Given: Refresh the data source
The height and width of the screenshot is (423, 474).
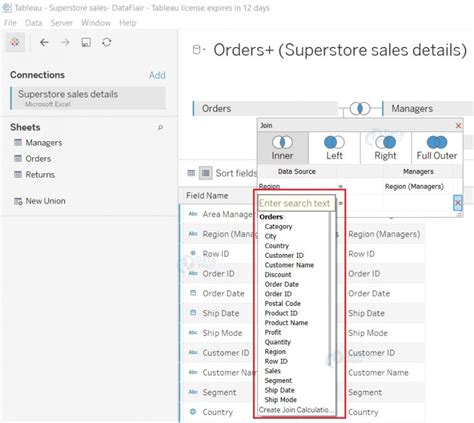Looking at the screenshot, I should [x=107, y=42].
